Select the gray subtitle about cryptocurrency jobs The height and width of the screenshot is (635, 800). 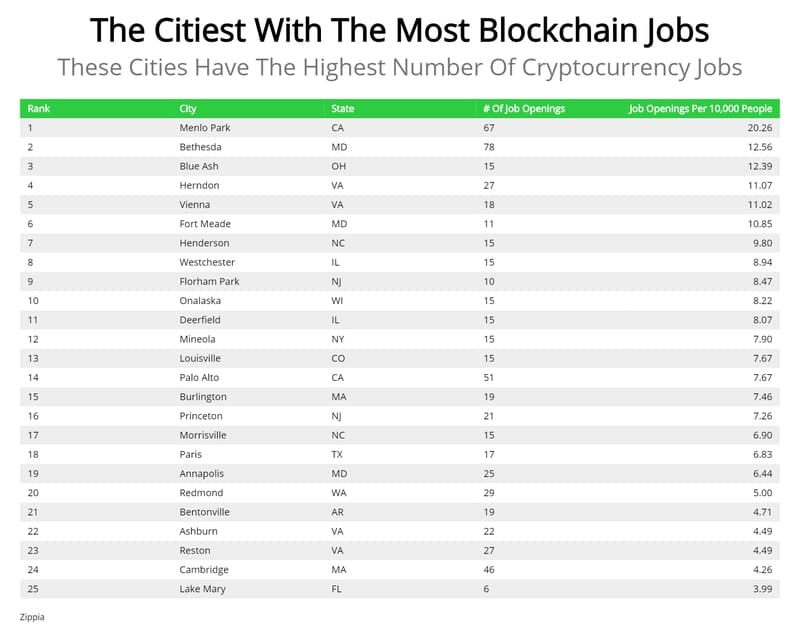click(399, 69)
